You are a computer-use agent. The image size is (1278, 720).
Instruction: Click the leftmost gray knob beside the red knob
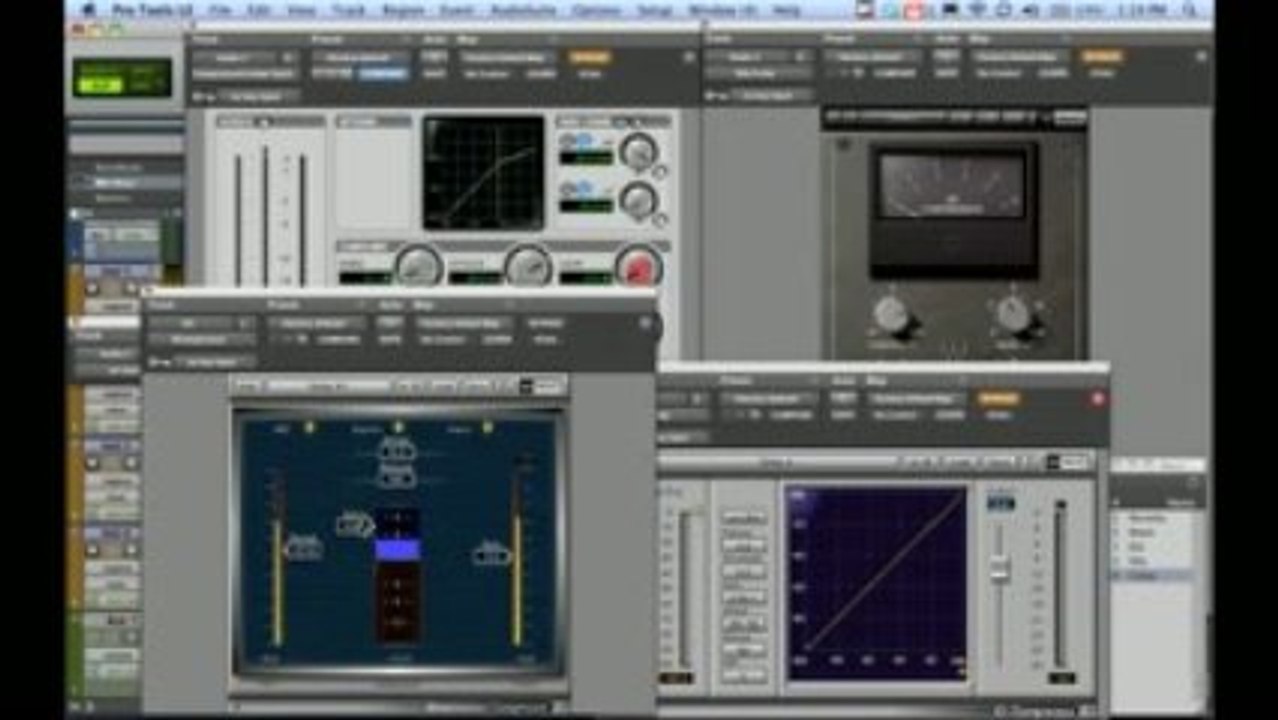[x=418, y=267]
